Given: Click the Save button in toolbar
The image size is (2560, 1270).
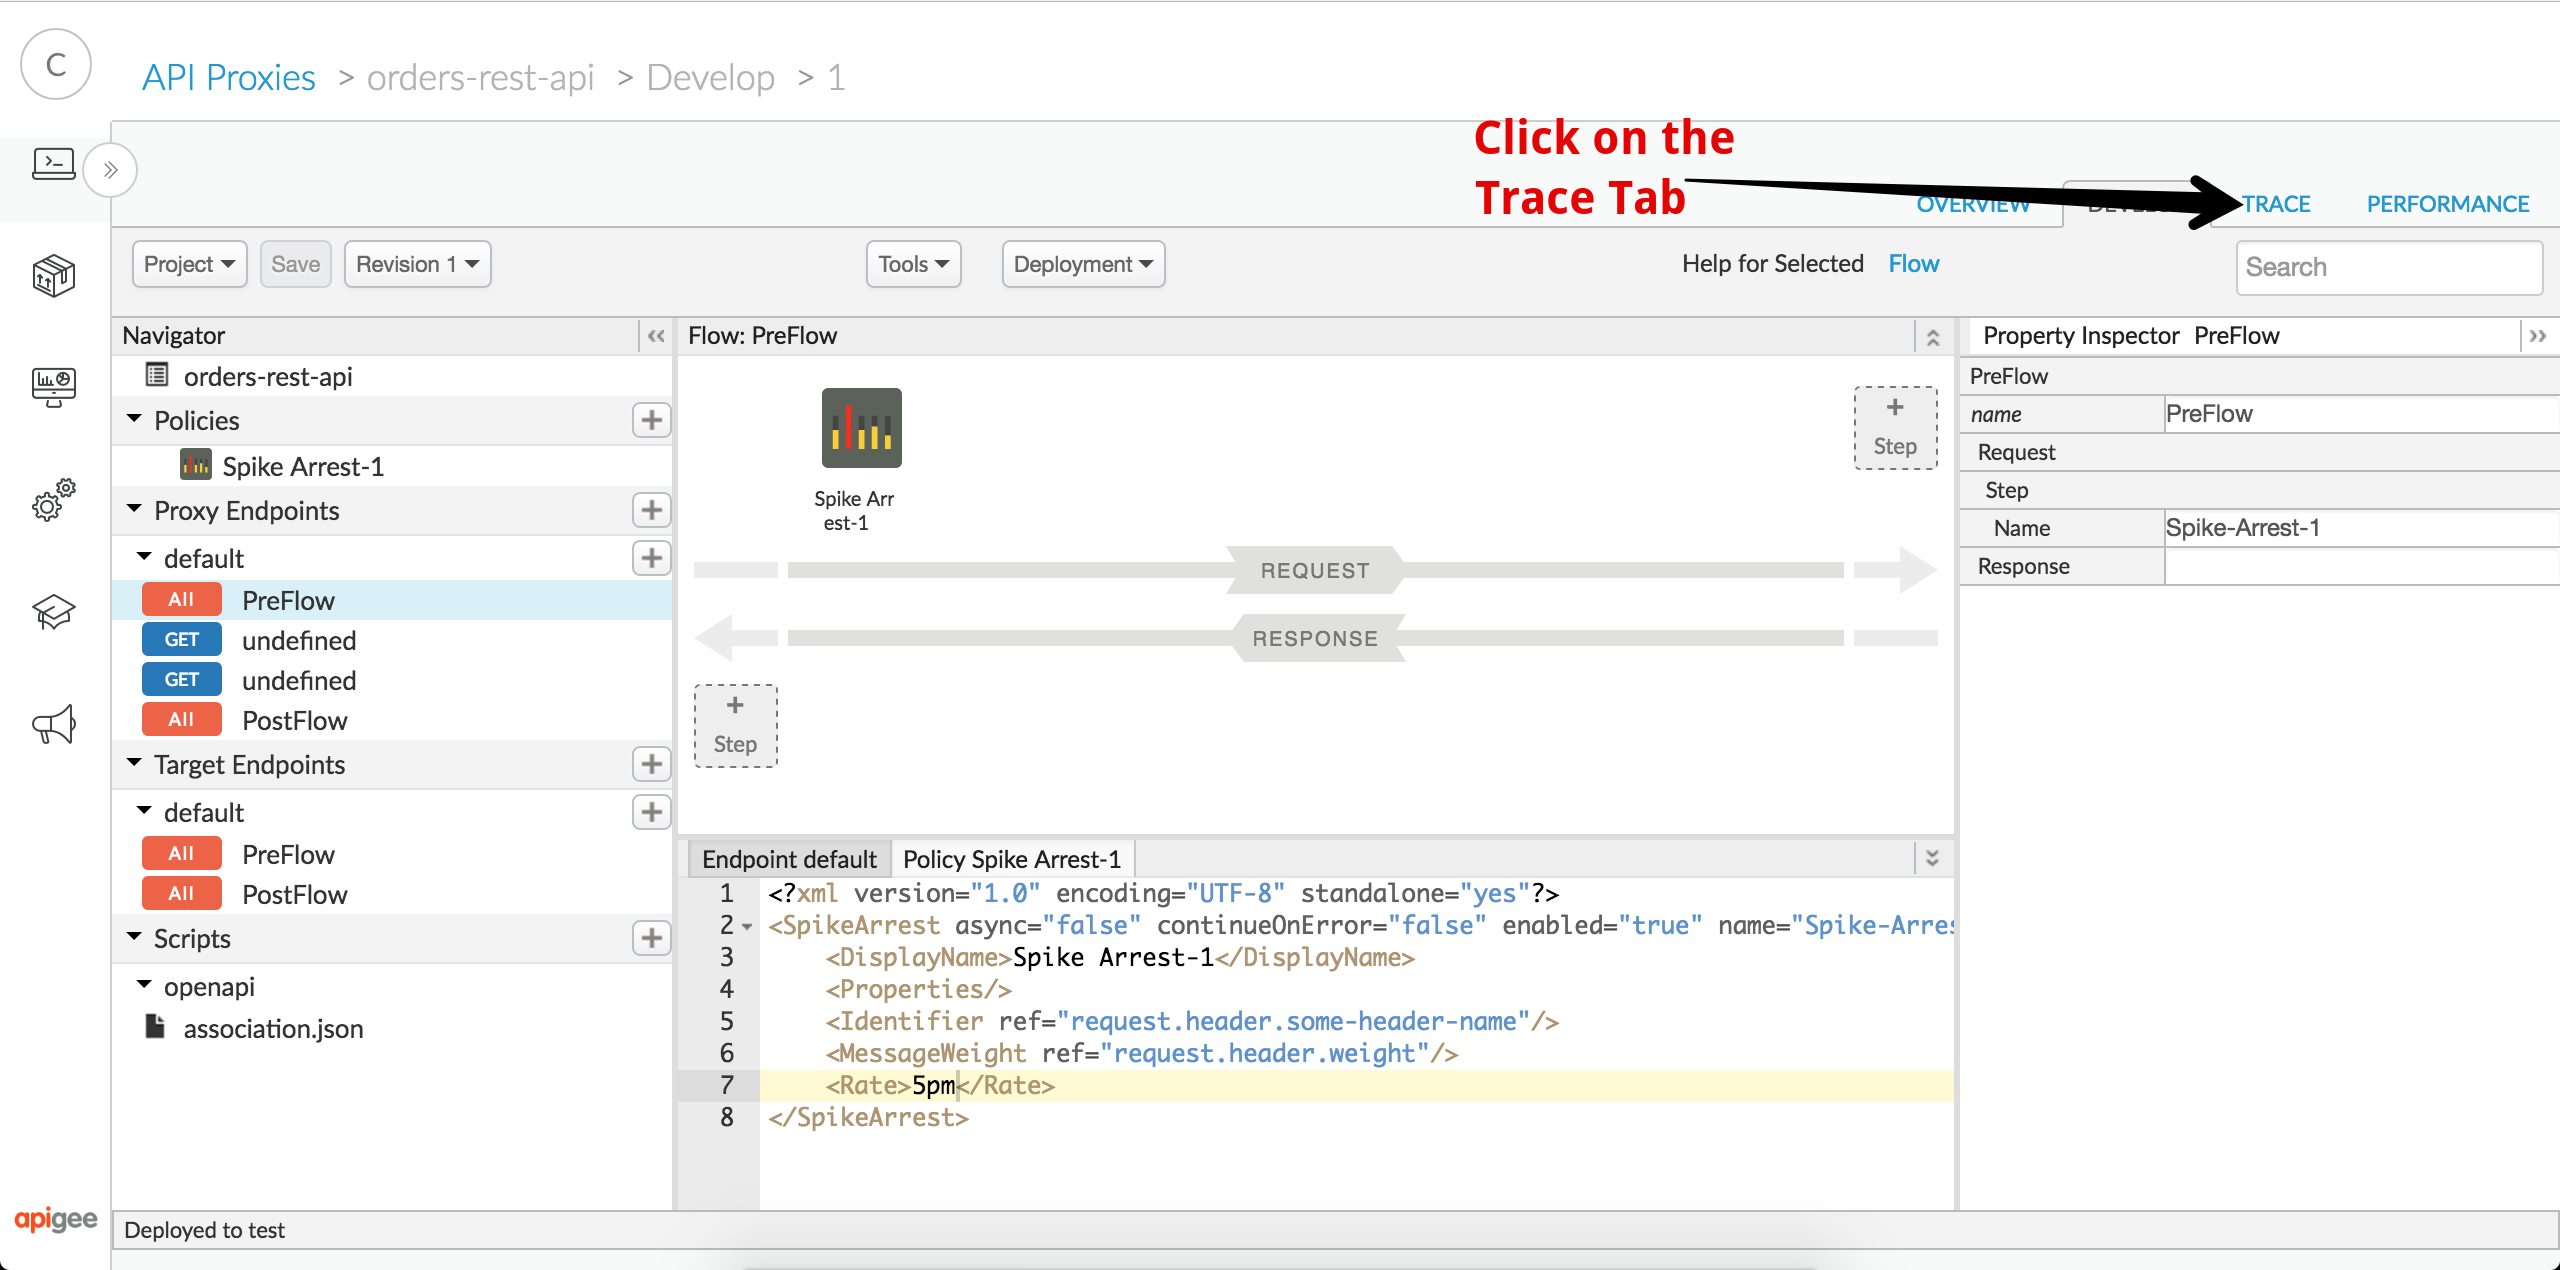Looking at the screenshot, I should point(296,263).
